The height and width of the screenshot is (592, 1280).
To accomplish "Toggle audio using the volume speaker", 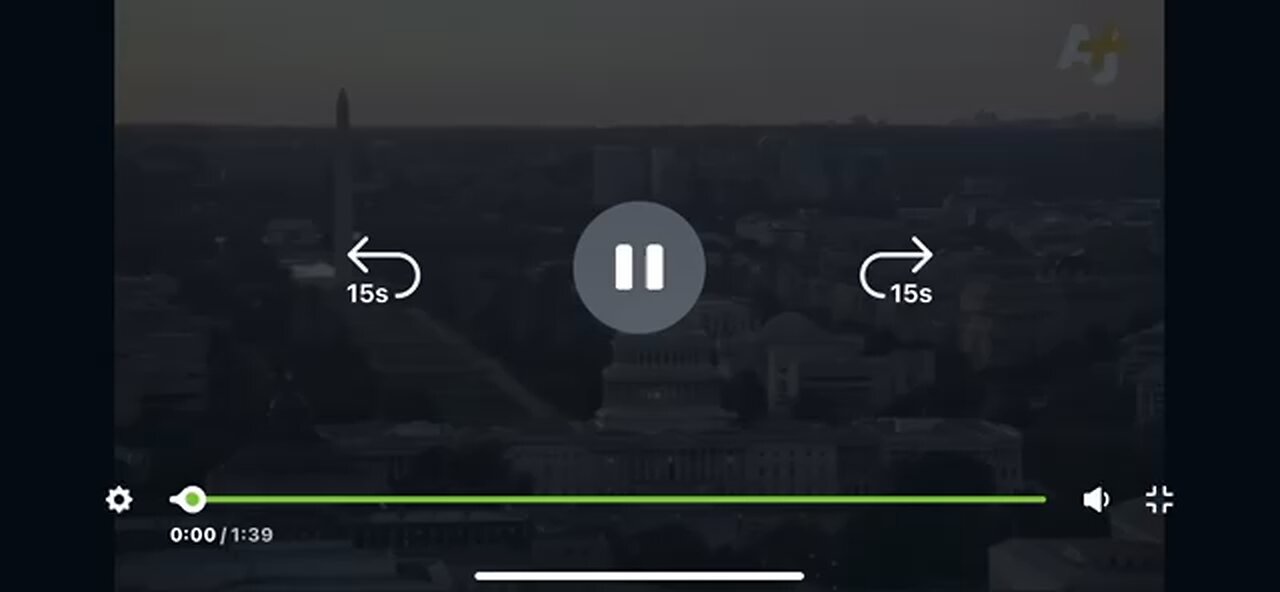I will pos(1096,499).
